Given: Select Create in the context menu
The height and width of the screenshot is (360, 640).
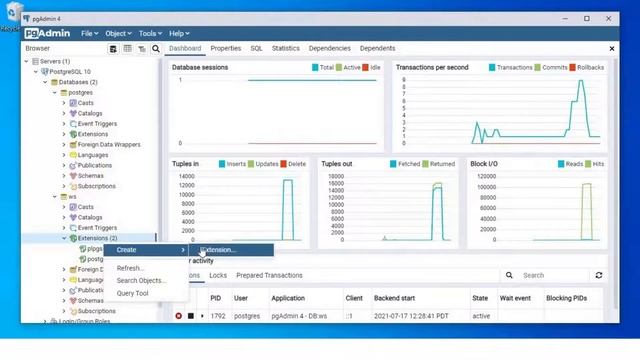Looking at the screenshot, I should coord(146,250).
